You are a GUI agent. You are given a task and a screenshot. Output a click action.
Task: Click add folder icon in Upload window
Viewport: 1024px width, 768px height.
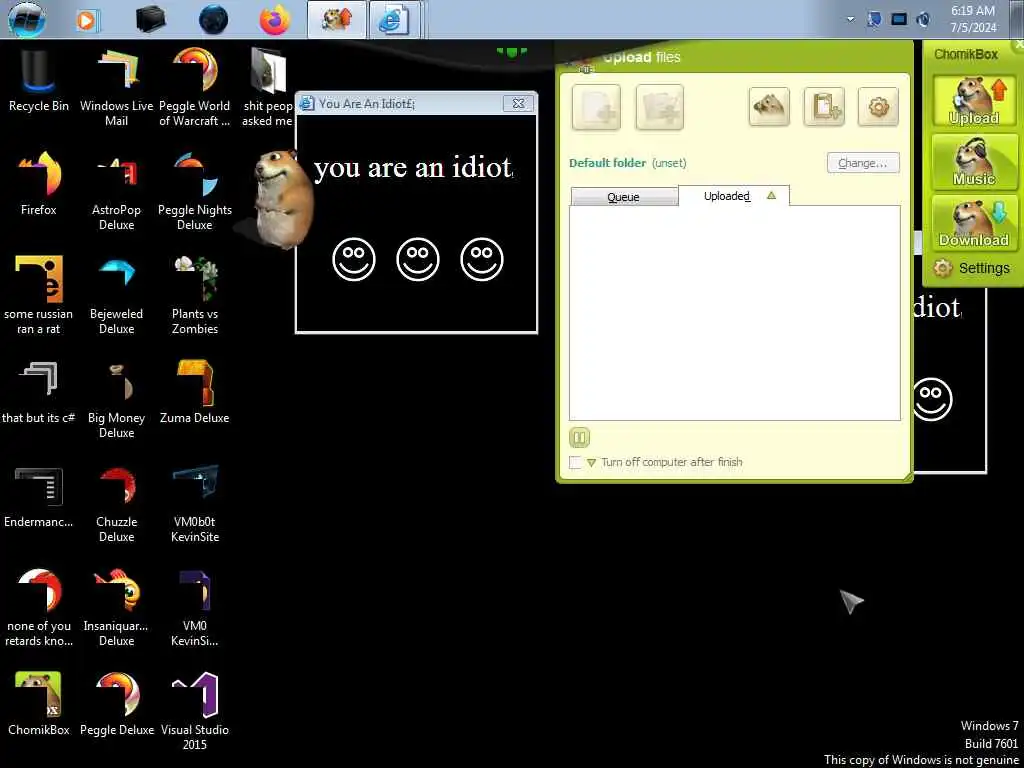(x=660, y=107)
